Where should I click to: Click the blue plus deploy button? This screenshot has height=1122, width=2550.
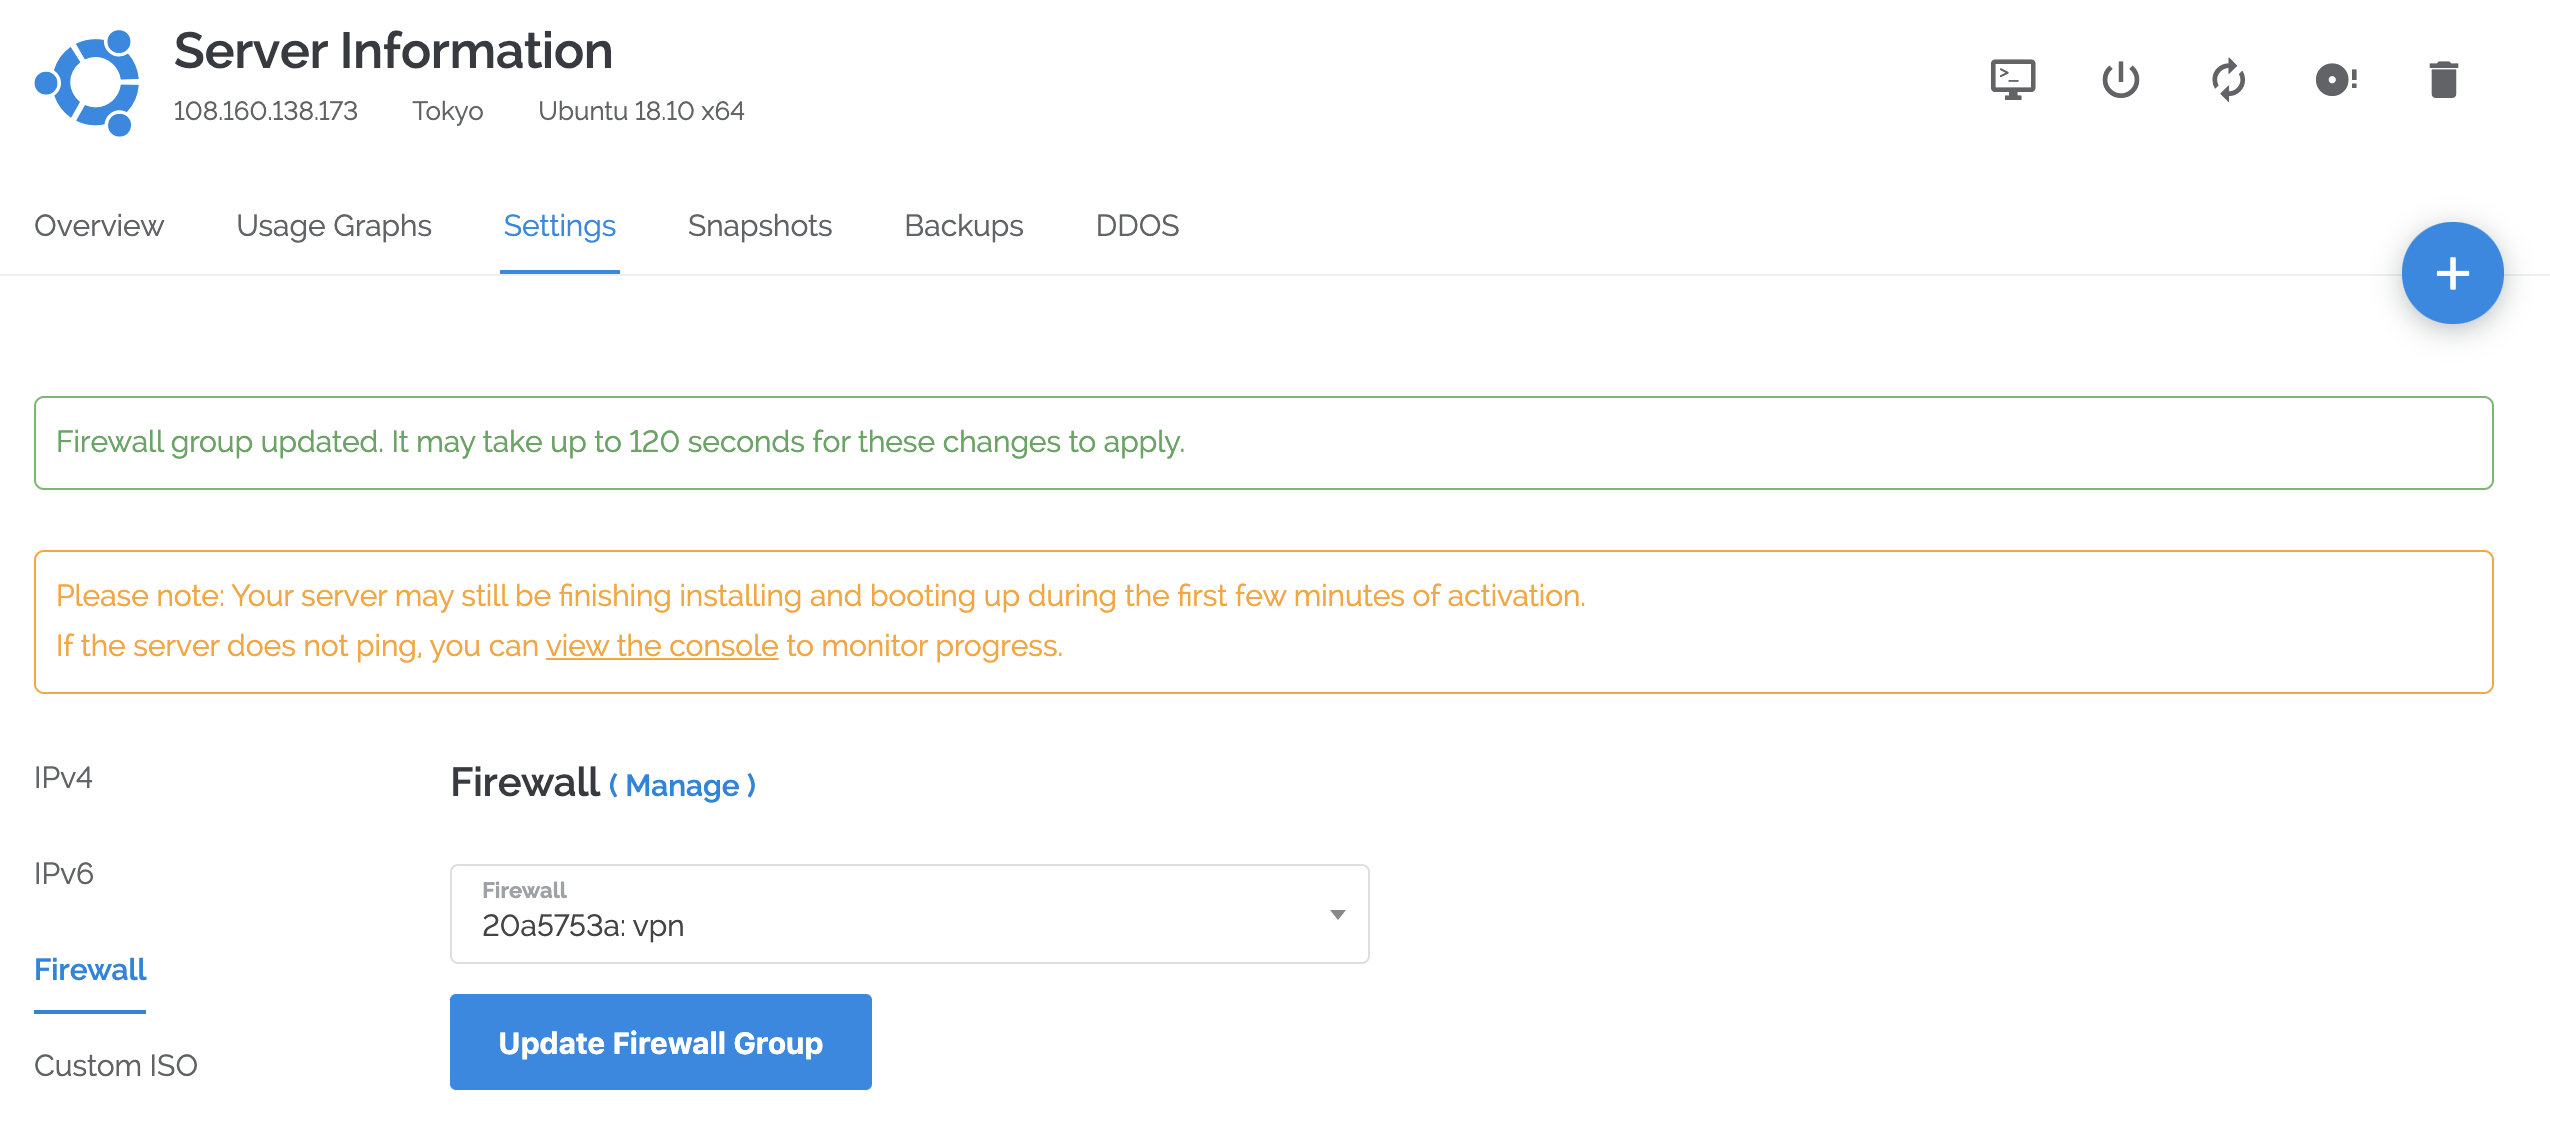pyautogui.click(x=2452, y=273)
